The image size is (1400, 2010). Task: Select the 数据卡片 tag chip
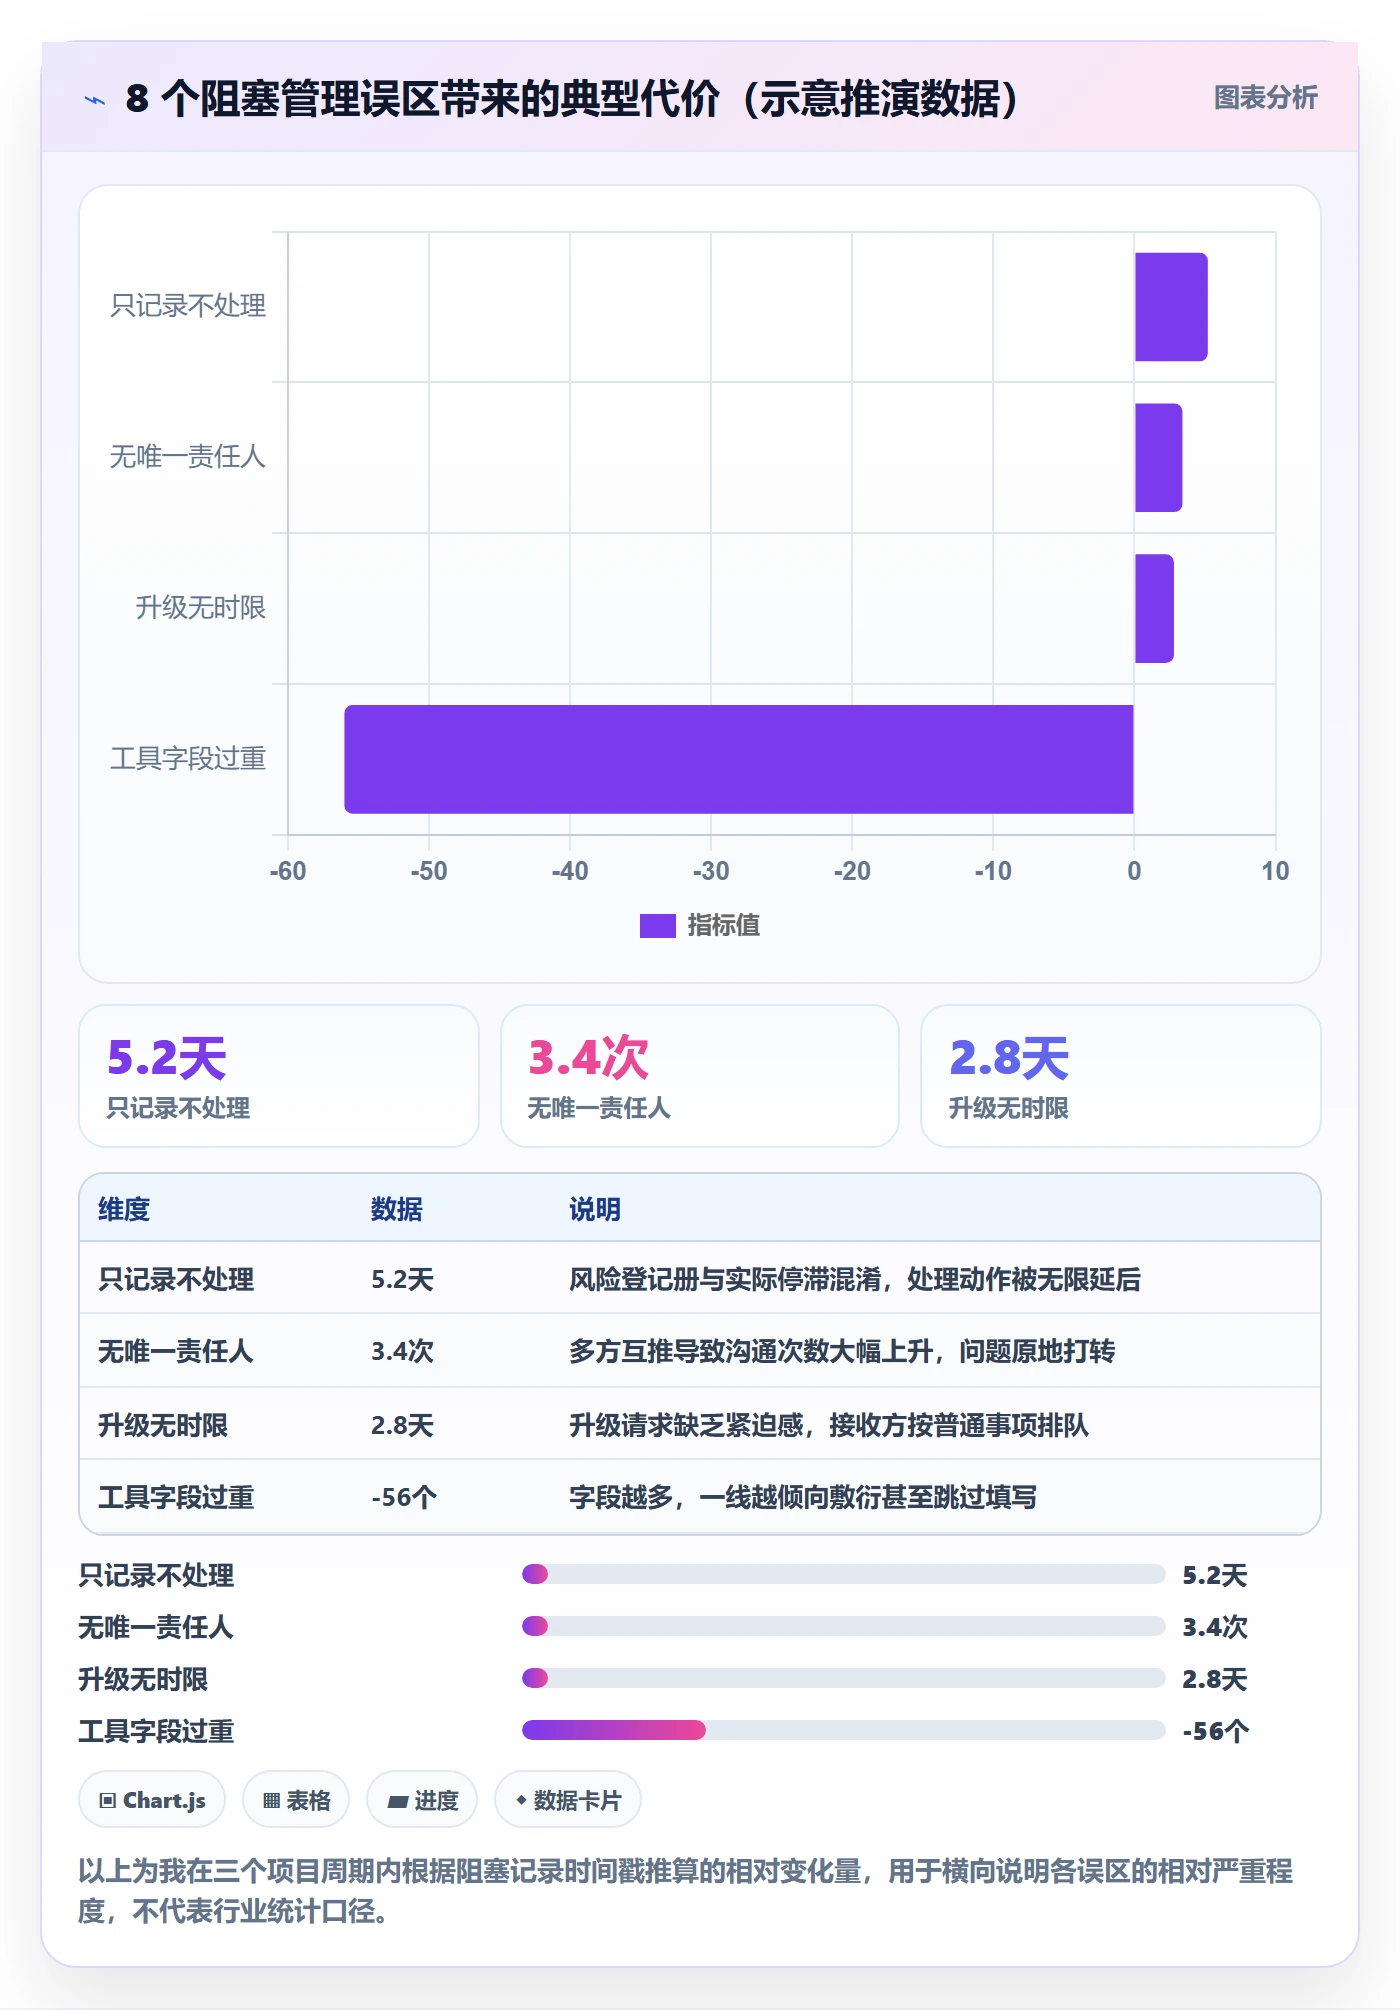point(568,1800)
